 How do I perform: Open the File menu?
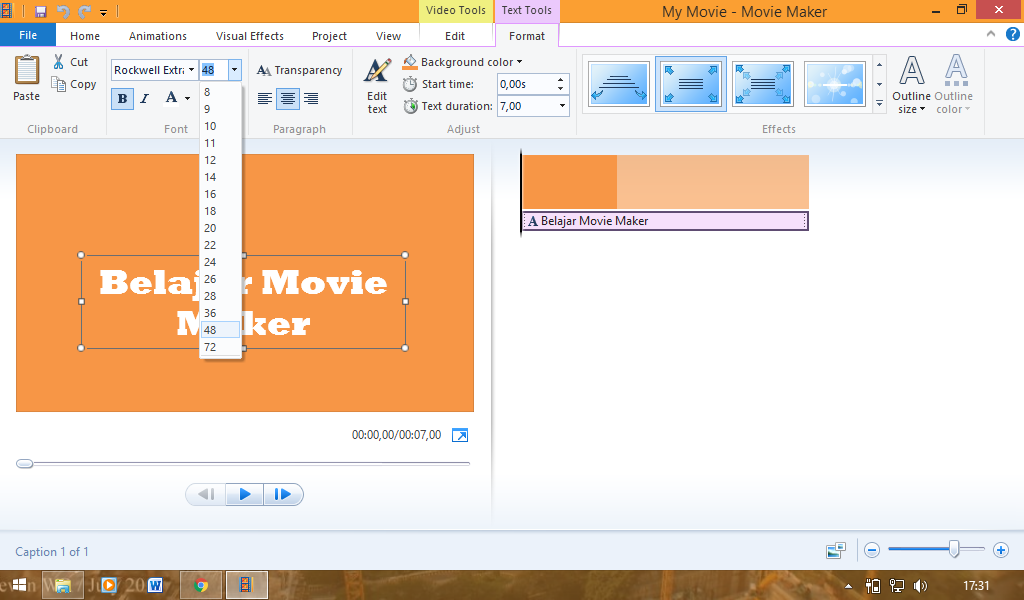(x=28, y=35)
